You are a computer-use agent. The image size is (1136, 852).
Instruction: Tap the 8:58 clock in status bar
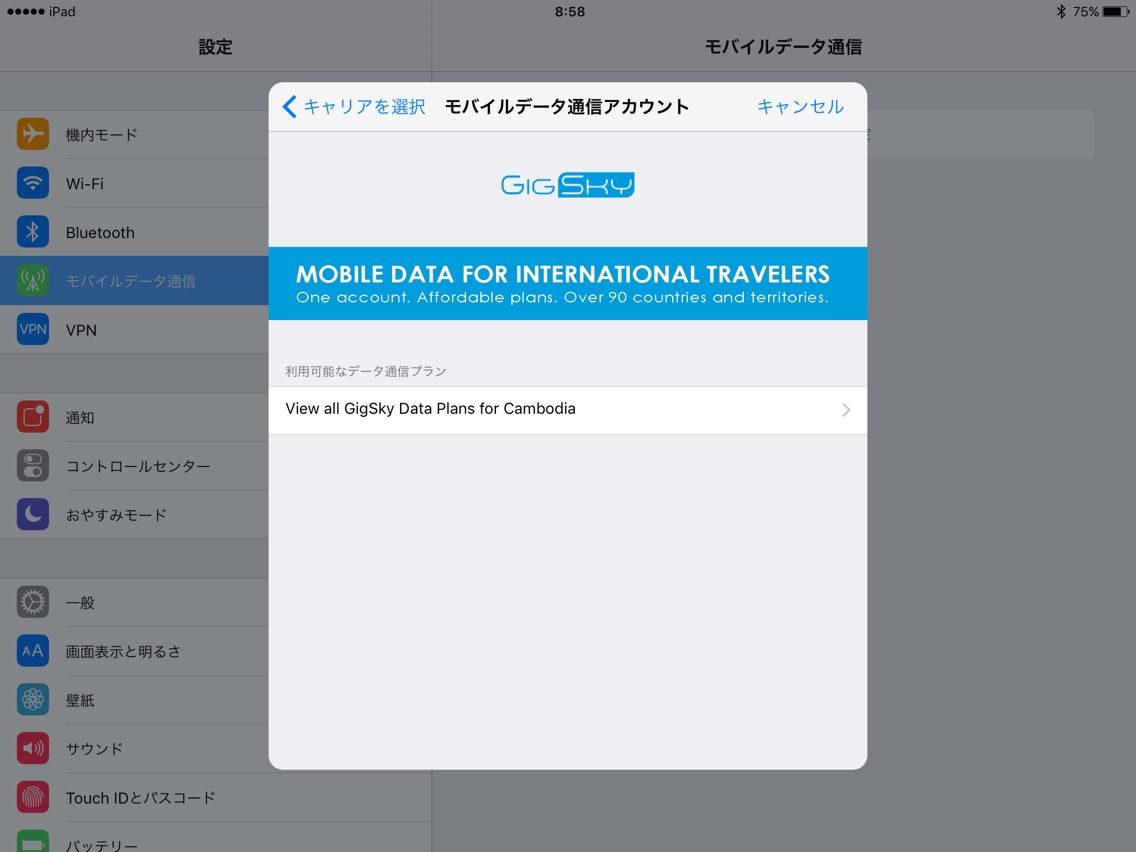click(x=569, y=12)
